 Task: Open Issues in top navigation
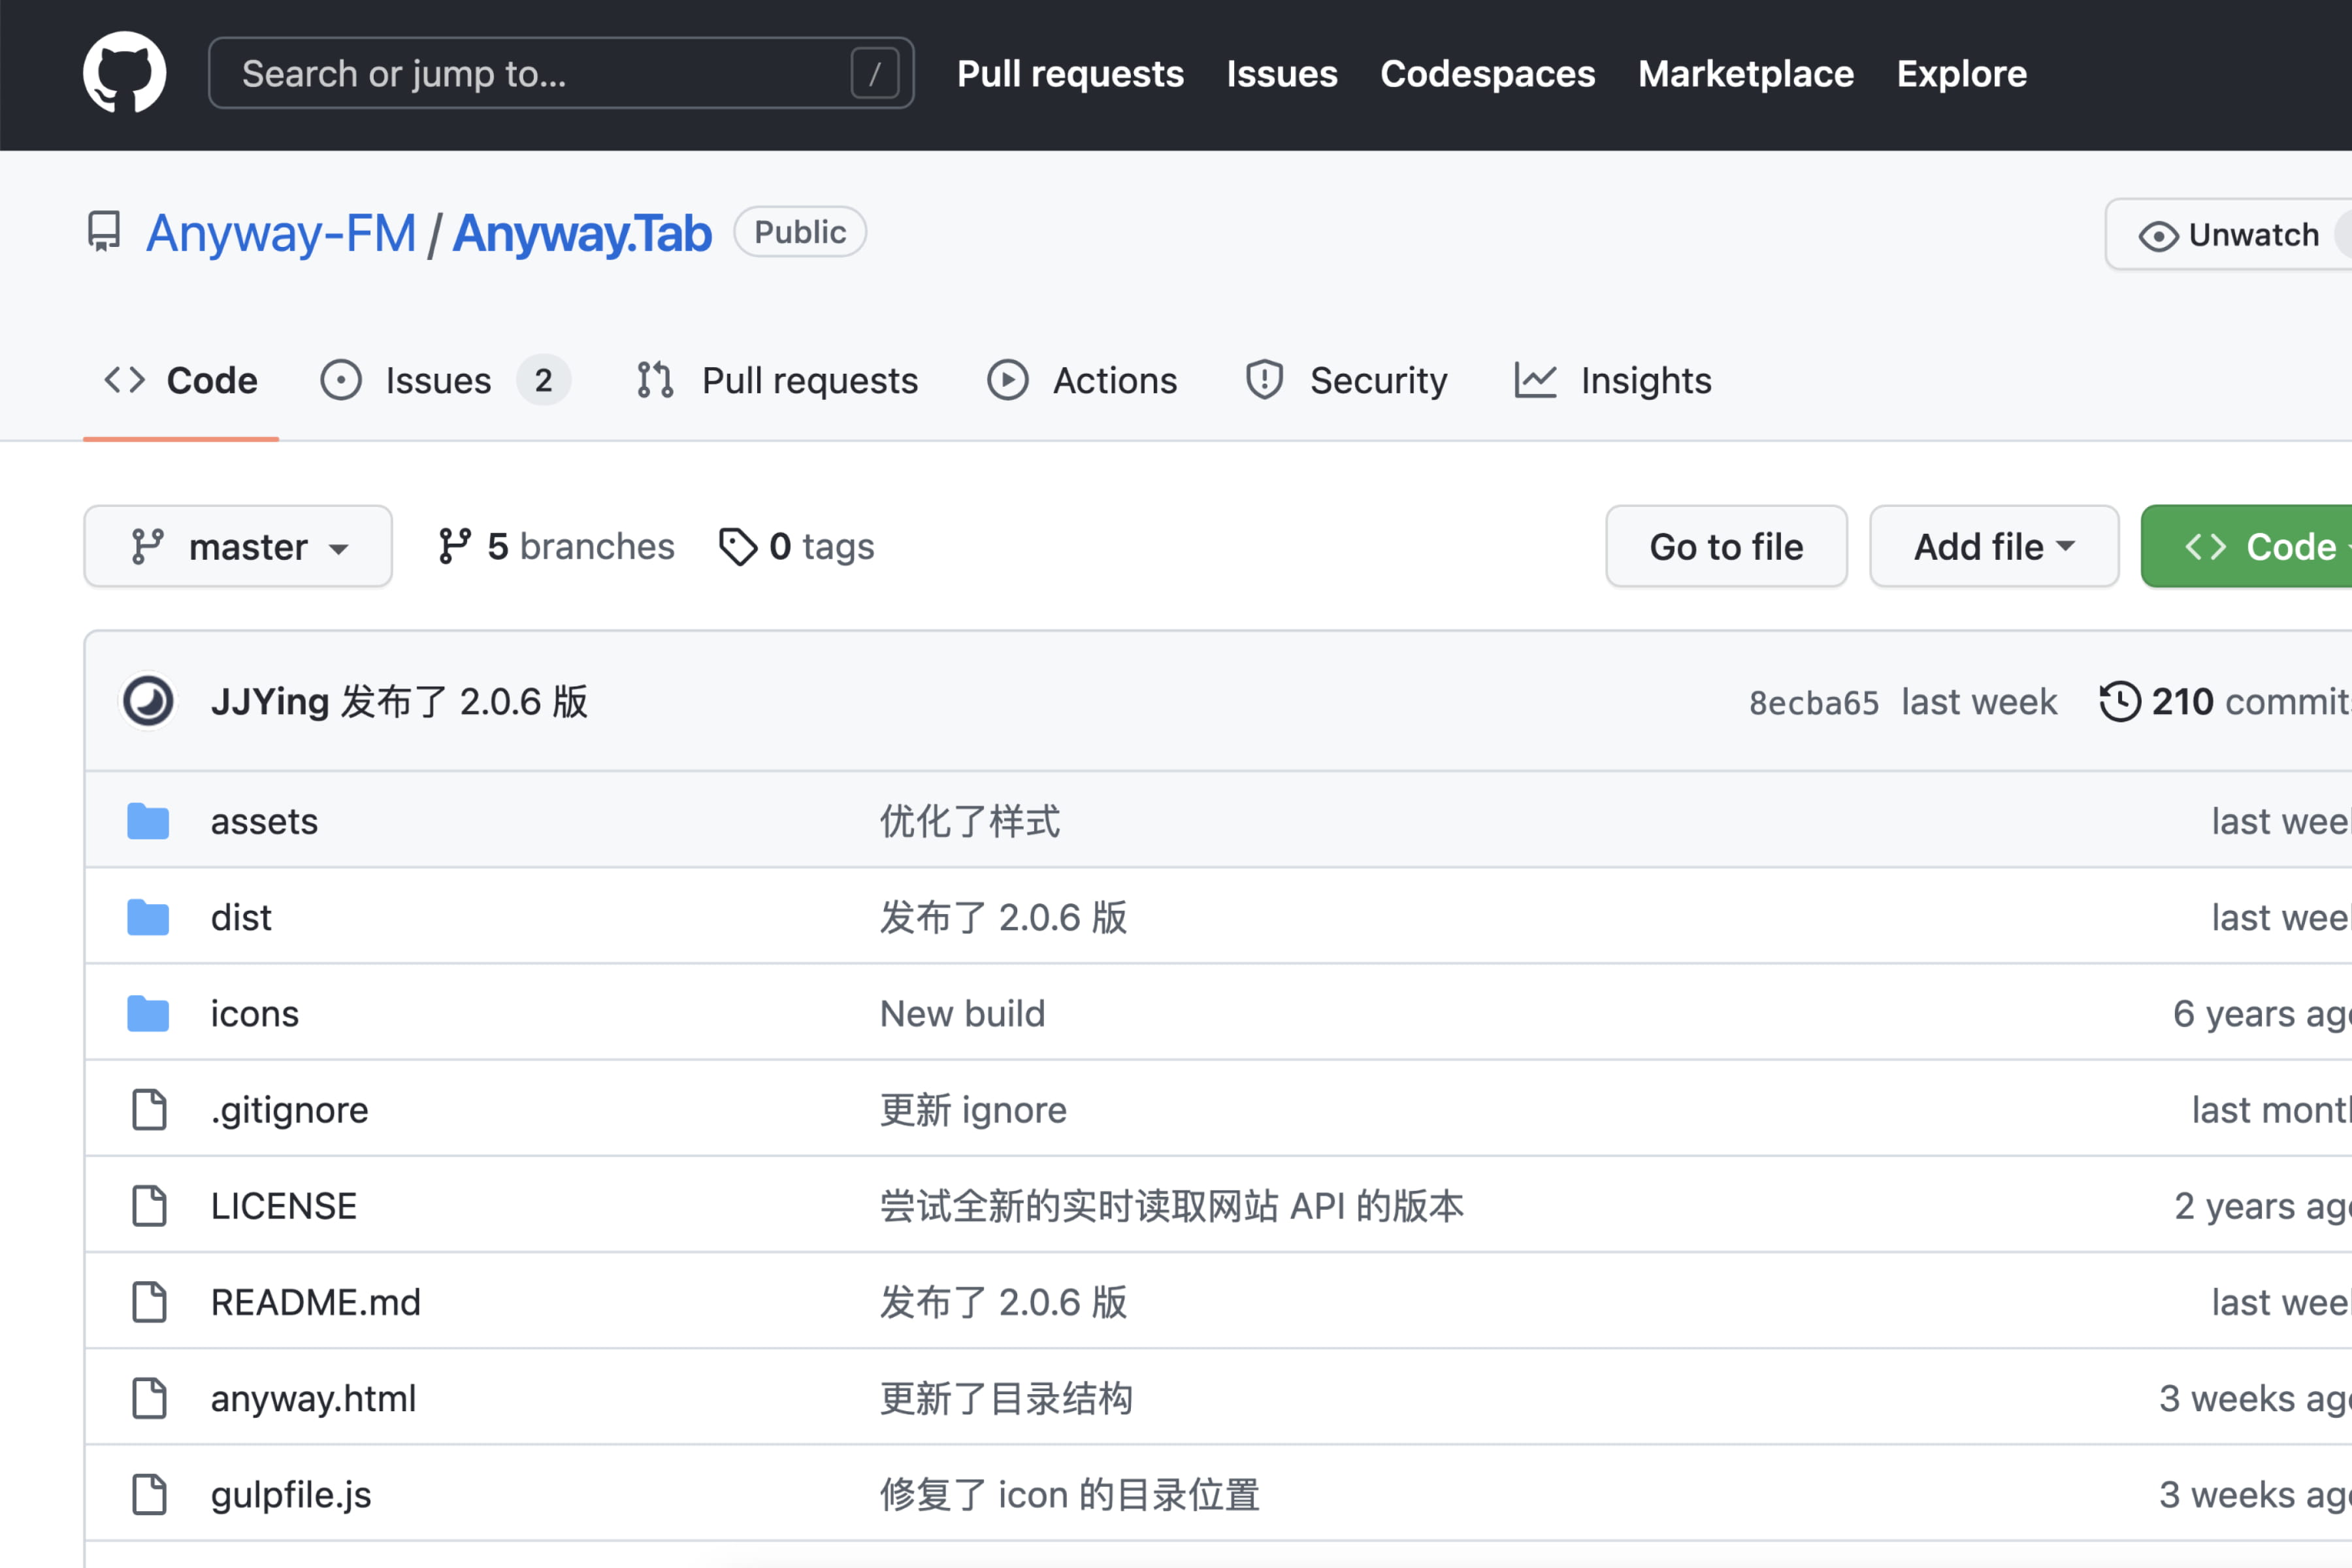[1282, 73]
